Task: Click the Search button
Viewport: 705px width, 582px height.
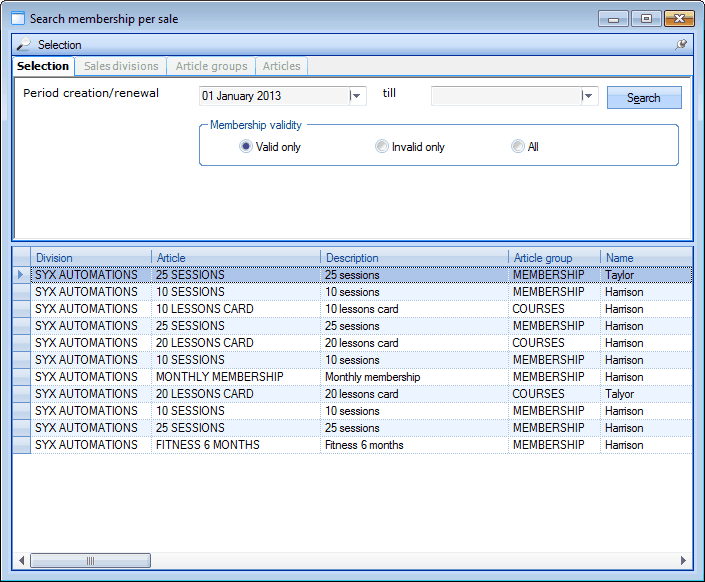Action: point(644,97)
